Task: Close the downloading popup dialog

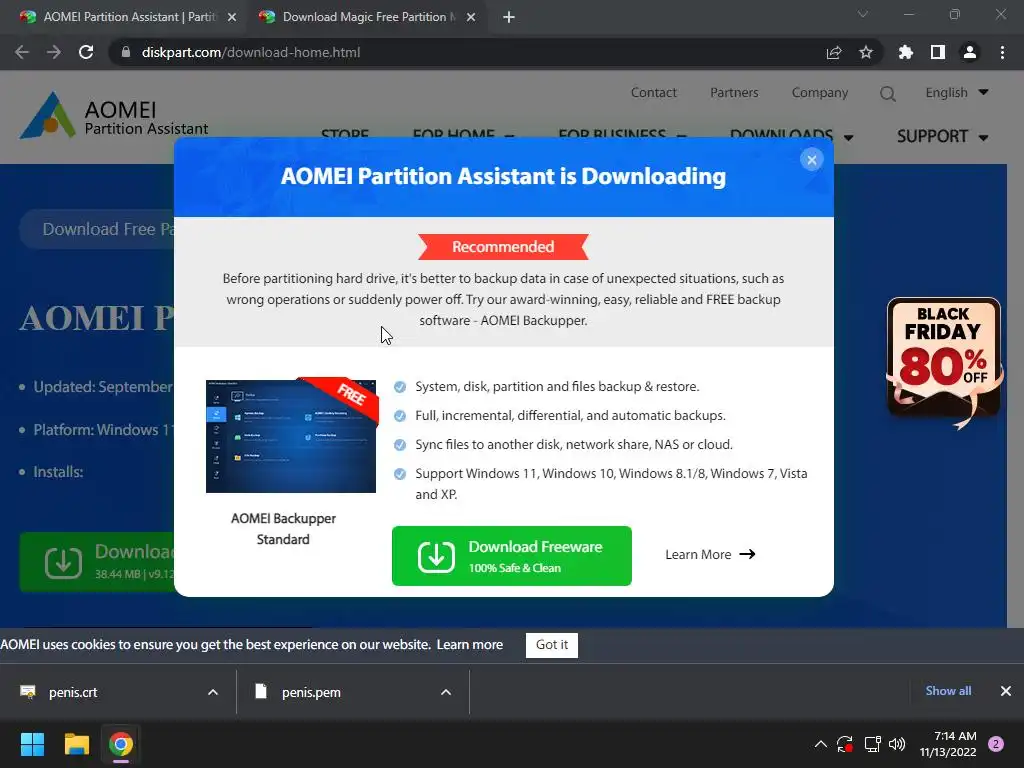Action: tap(812, 160)
